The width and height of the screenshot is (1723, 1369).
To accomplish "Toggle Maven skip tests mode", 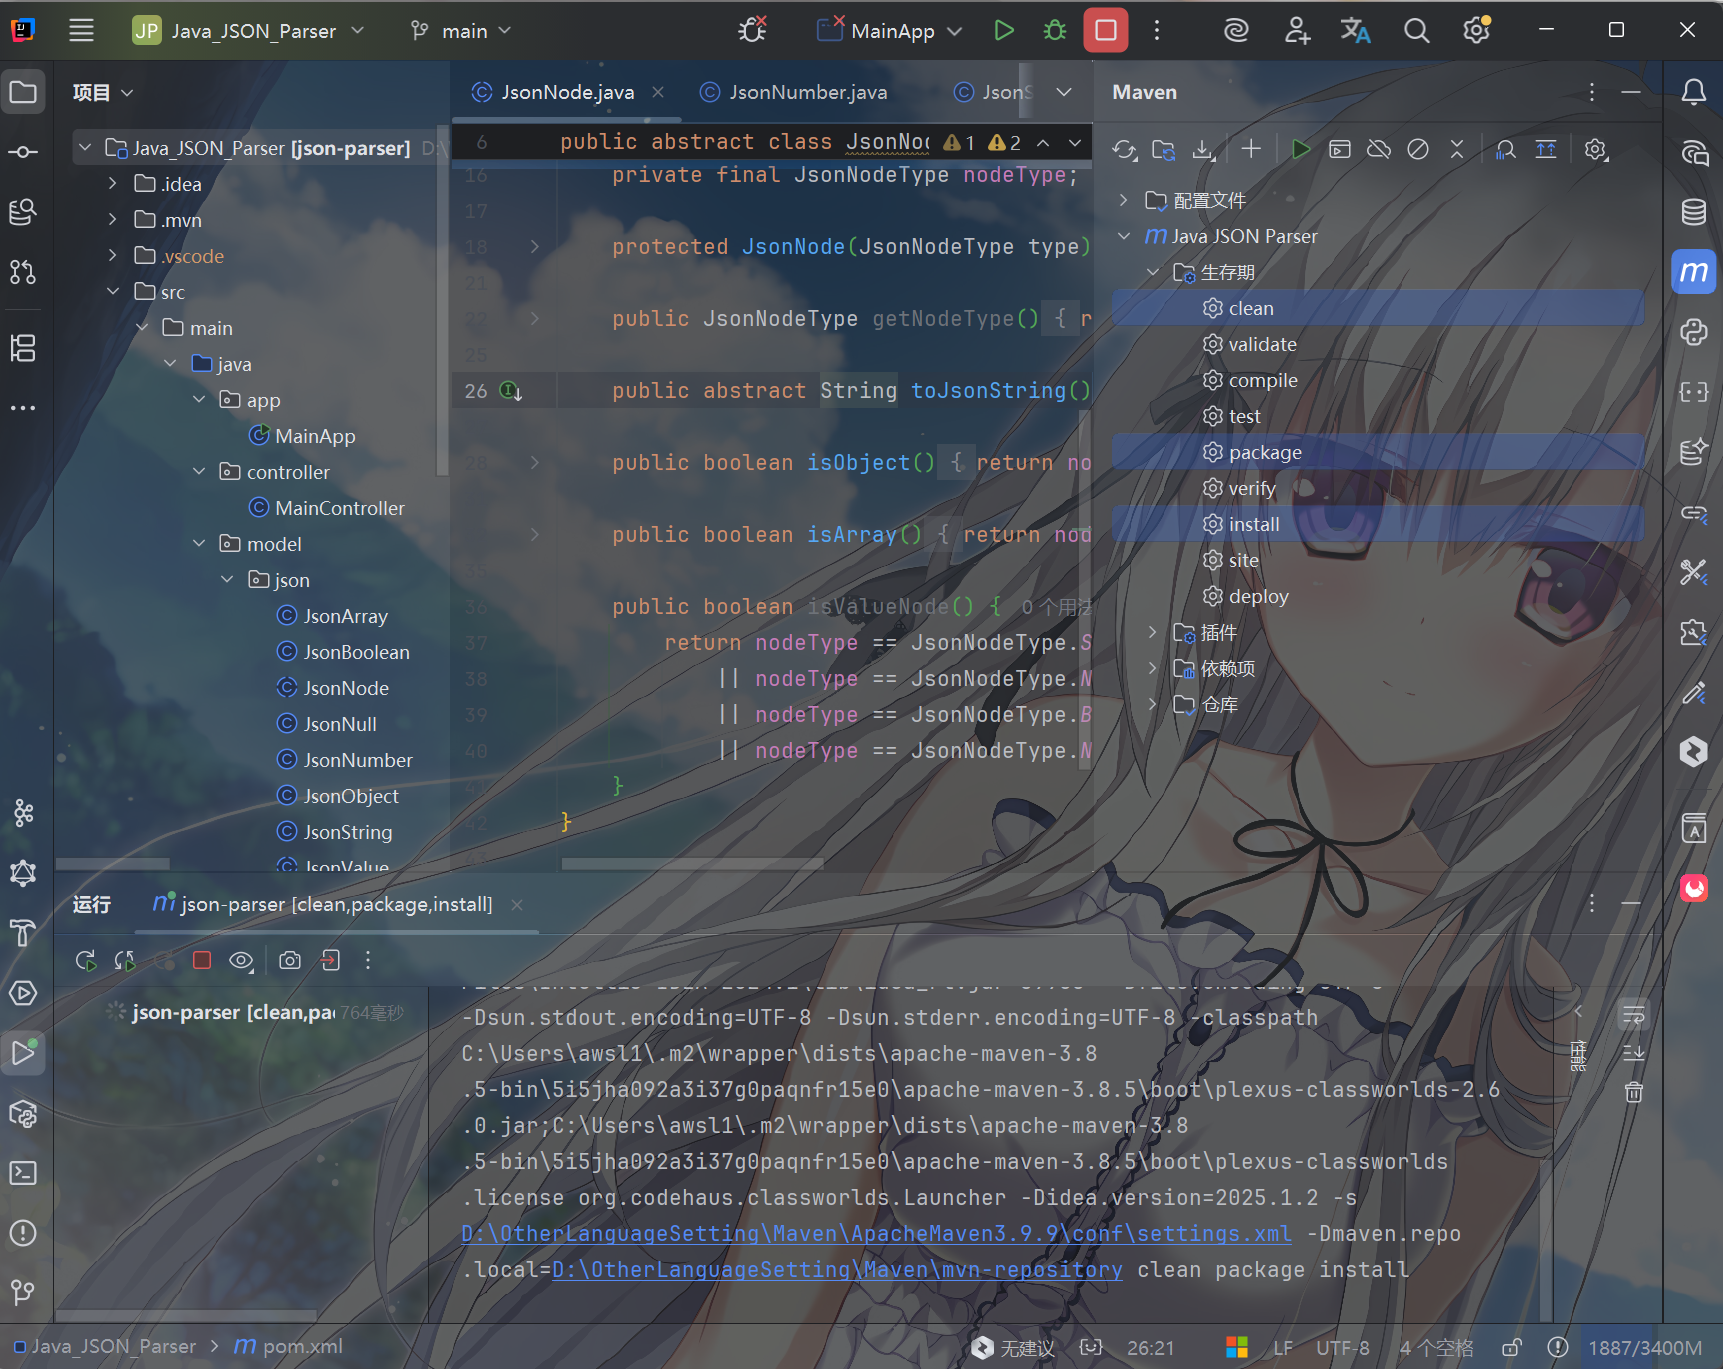I will pos(1418,149).
